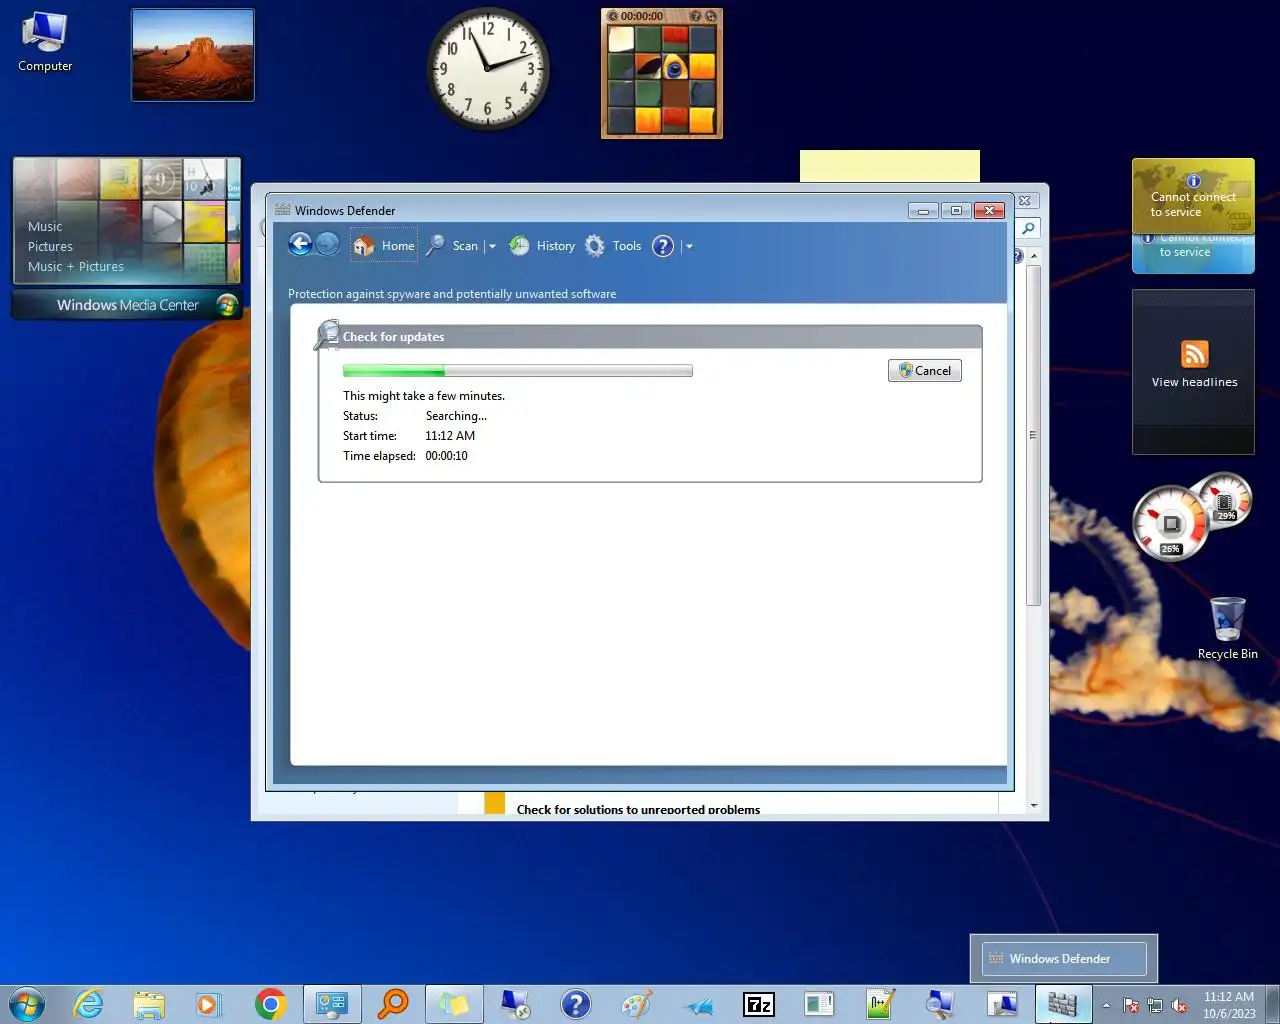Close the Windows Defender window
The height and width of the screenshot is (1024, 1280).
(989, 210)
